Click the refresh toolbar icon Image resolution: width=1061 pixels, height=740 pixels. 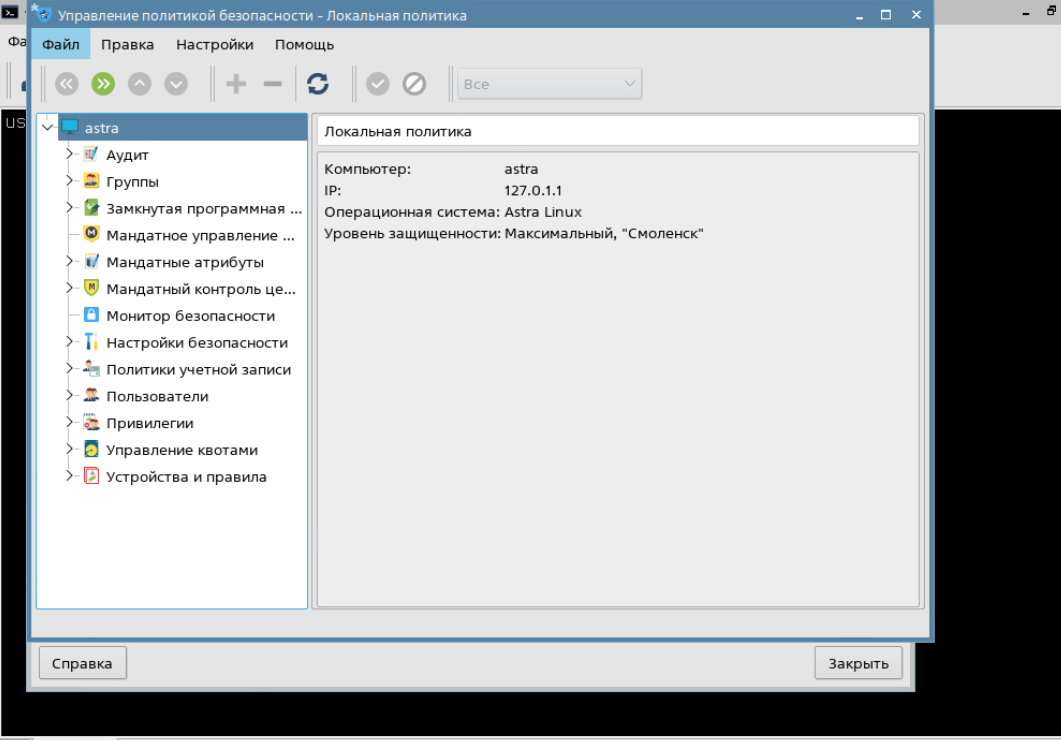pyautogui.click(x=317, y=84)
